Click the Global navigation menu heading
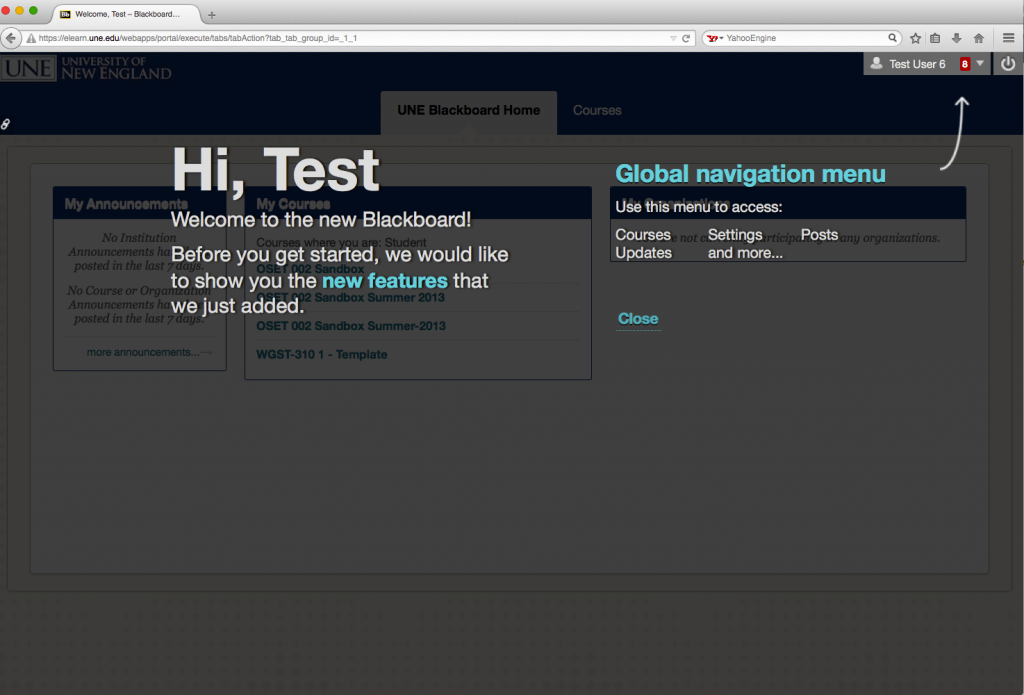This screenshot has height=695, width=1024. [750, 174]
